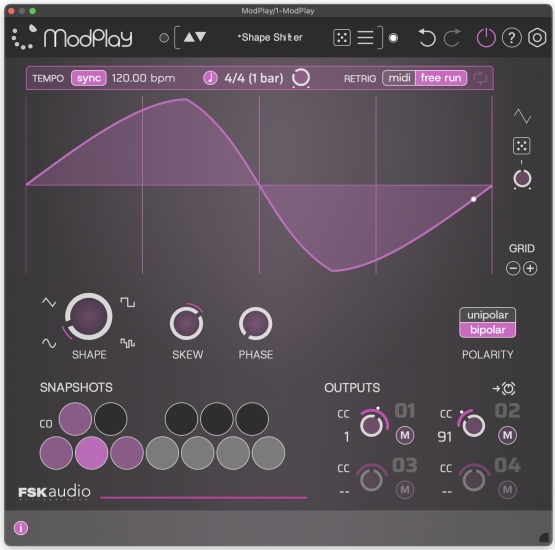Switch polarity to bipolar
The height and width of the screenshot is (550, 555).
pyautogui.click(x=487, y=330)
